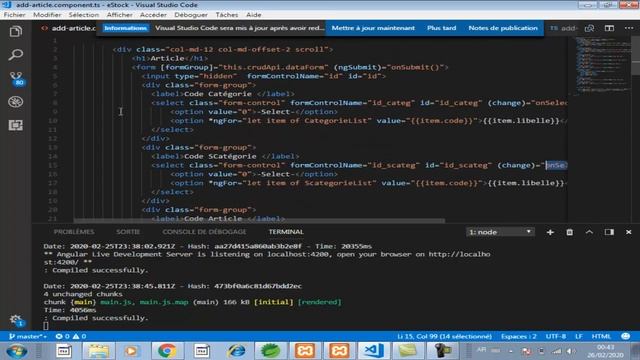Maximize terminal panel with up chevron
The height and width of the screenshot is (360, 640).
589,232
